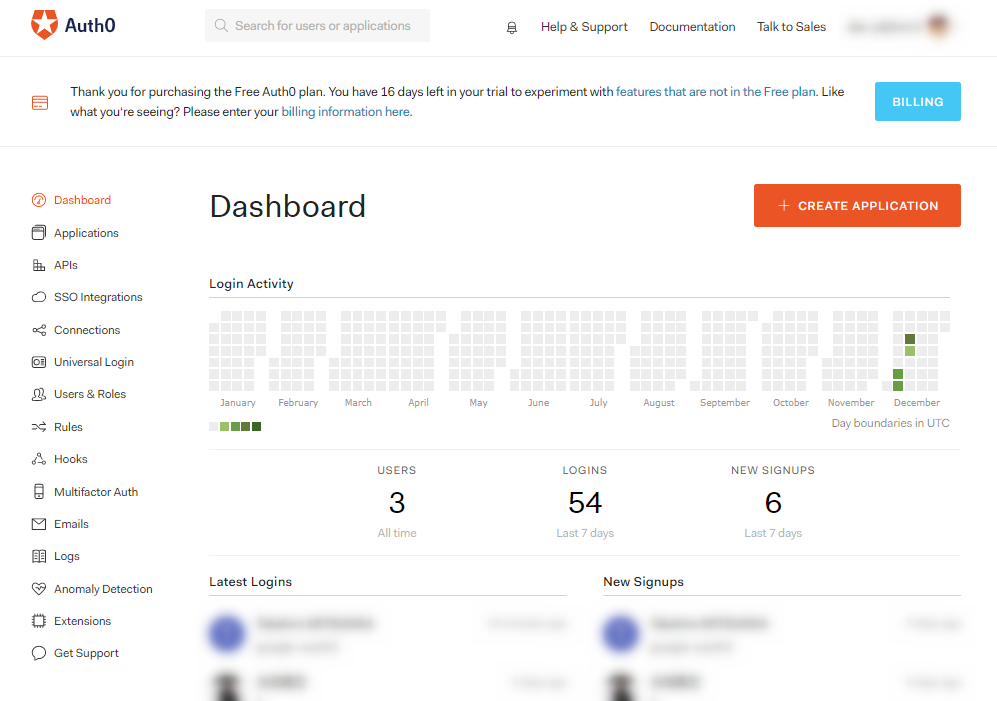
Task: Click the NEW SIGNUPS count 6
Action: coord(773,503)
